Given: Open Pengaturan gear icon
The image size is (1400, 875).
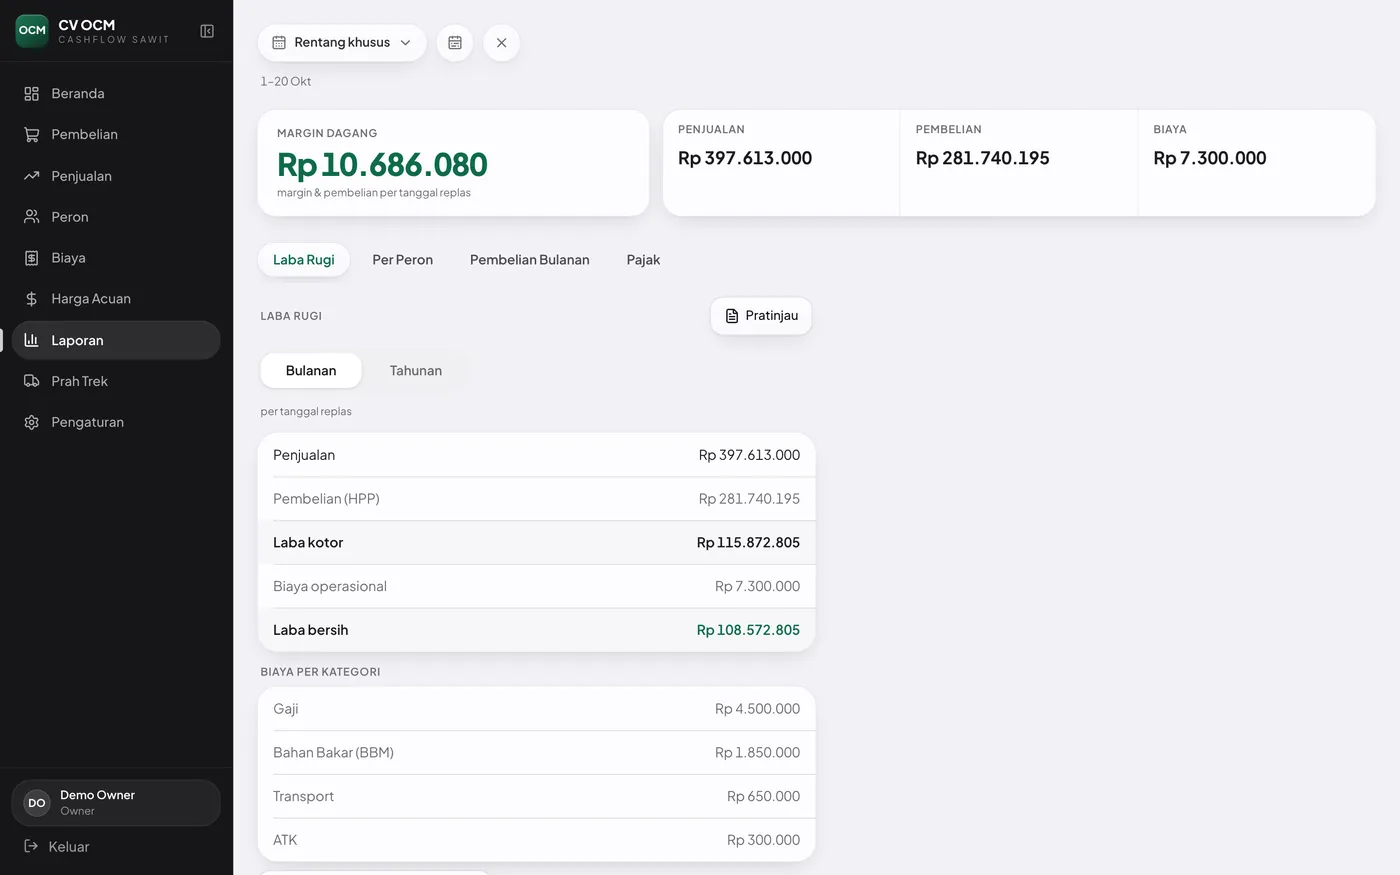Looking at the screenshot, I should [x=32, y=422].
